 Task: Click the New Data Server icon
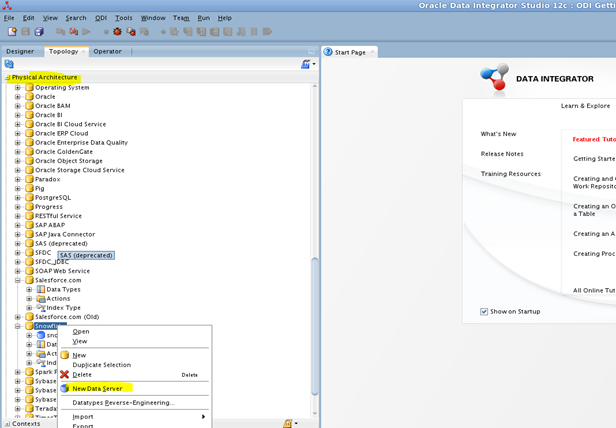point(64,388)
